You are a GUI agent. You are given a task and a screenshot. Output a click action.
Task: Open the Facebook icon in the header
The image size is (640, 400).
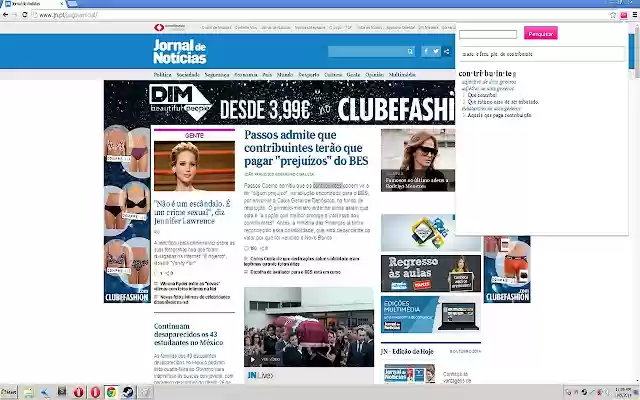[x=426, y=51]
